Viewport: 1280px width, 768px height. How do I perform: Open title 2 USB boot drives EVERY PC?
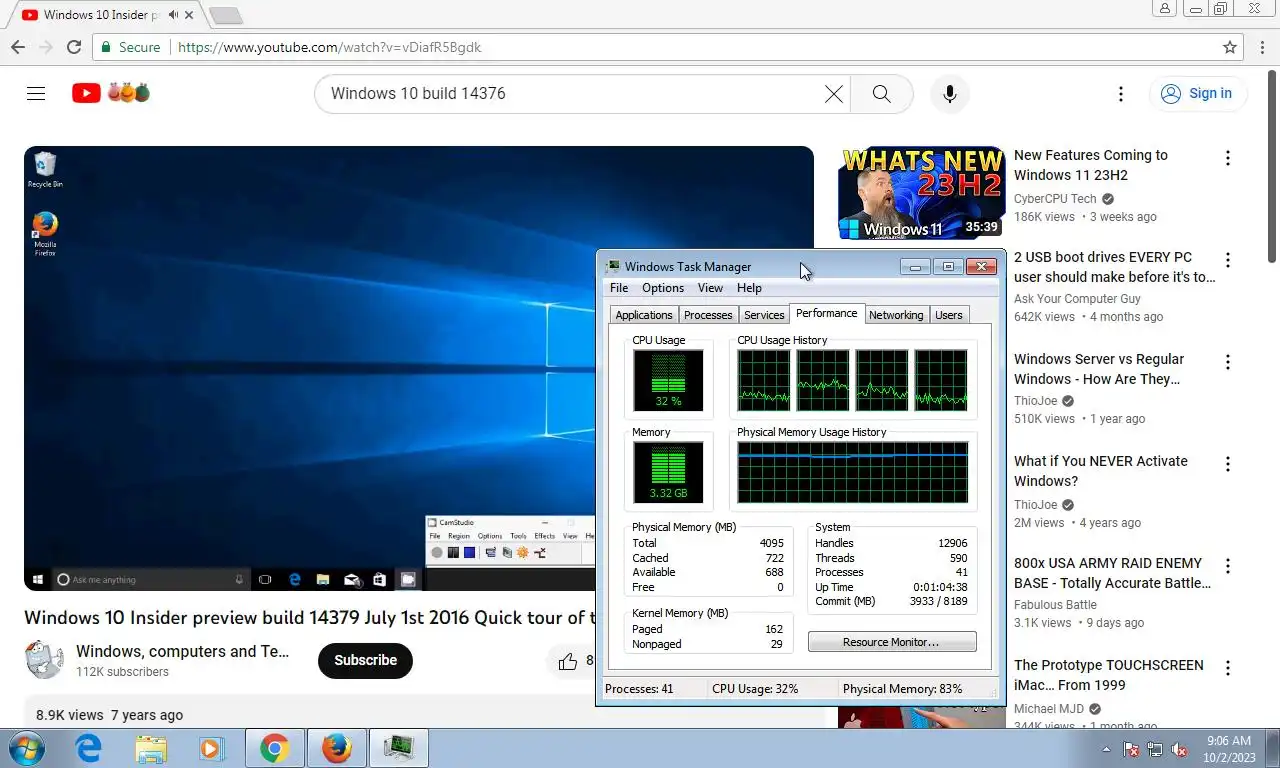pyautogui.click(x=1115, y=267)
